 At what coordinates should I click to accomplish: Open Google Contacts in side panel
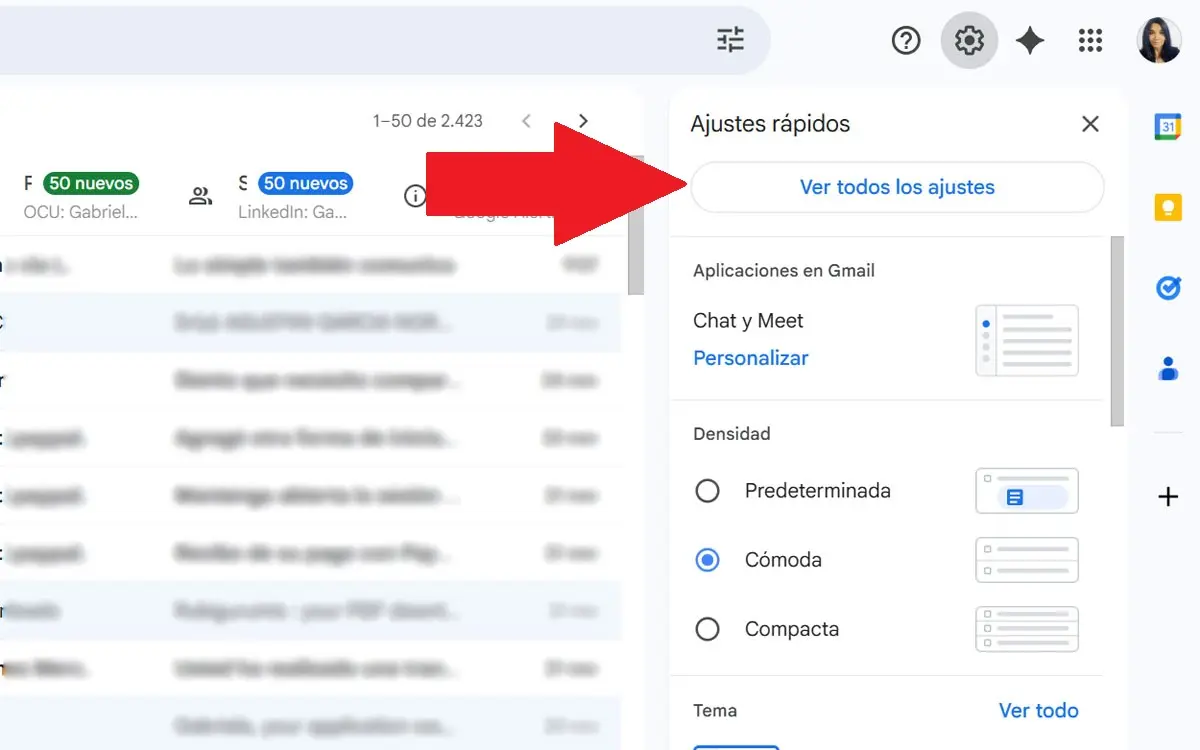[1168, 368]
